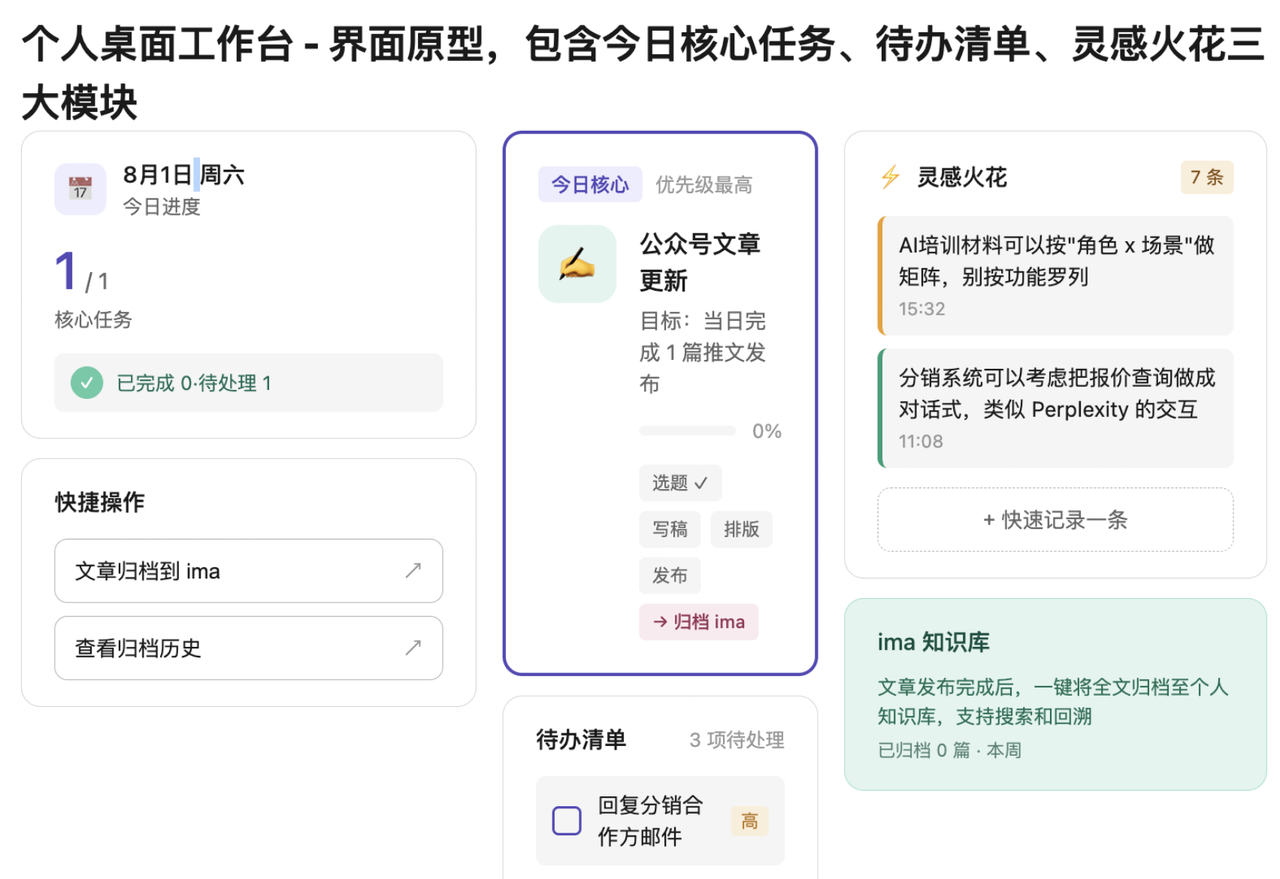Click the 快捷操作 heading
Image resolution: width=1280 pixels, height=879 pixels.
100,502
